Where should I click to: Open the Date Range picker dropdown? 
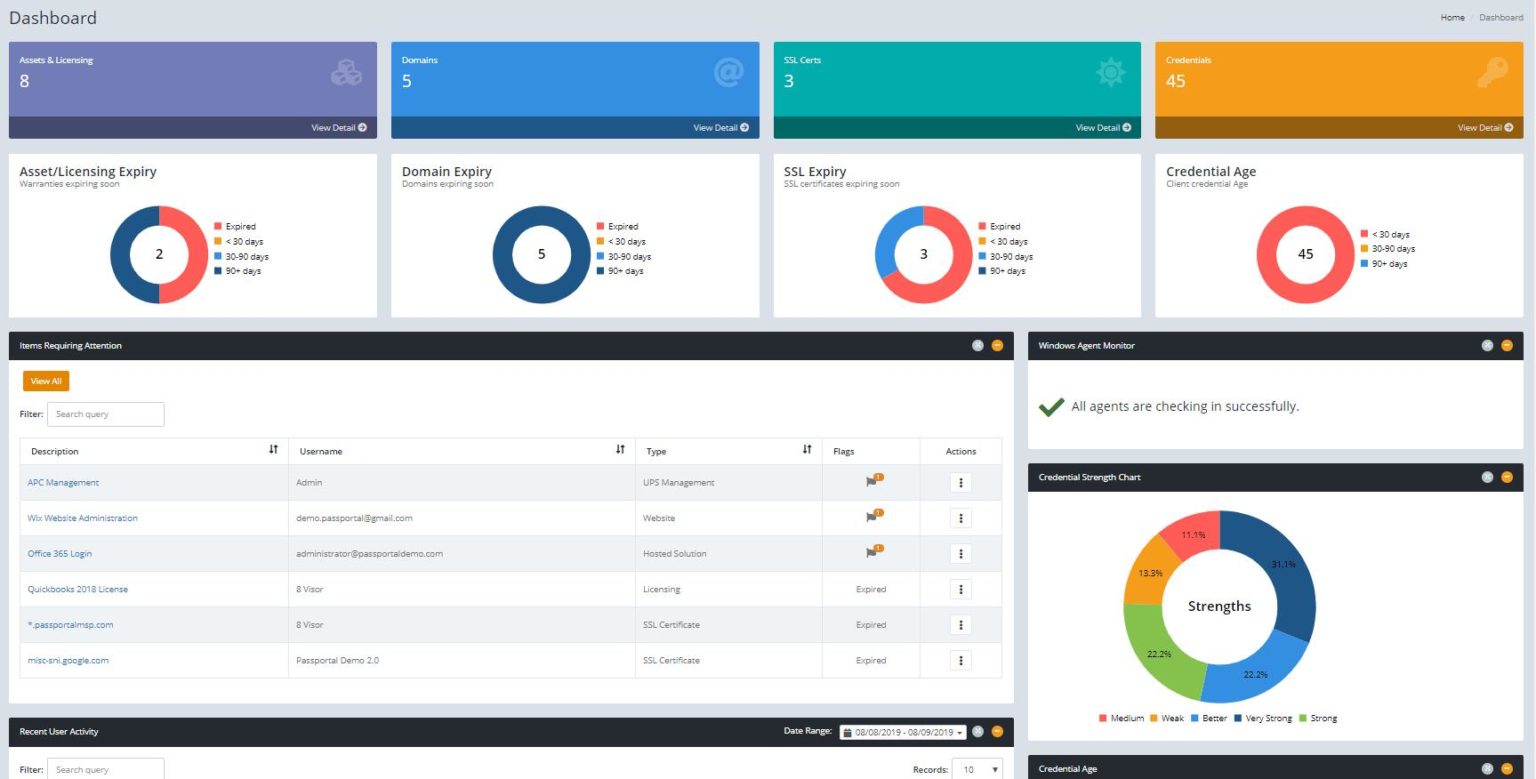(903, 732)
